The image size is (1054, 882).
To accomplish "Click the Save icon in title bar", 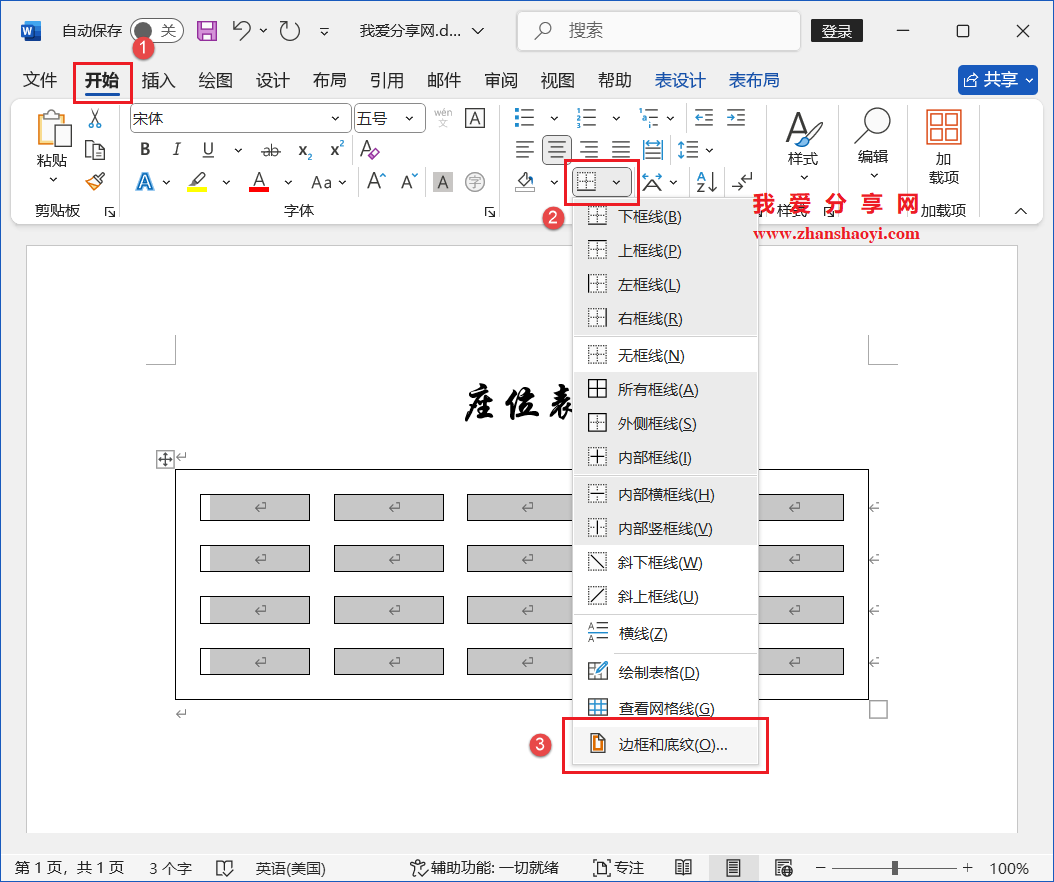I will [206, 31].
